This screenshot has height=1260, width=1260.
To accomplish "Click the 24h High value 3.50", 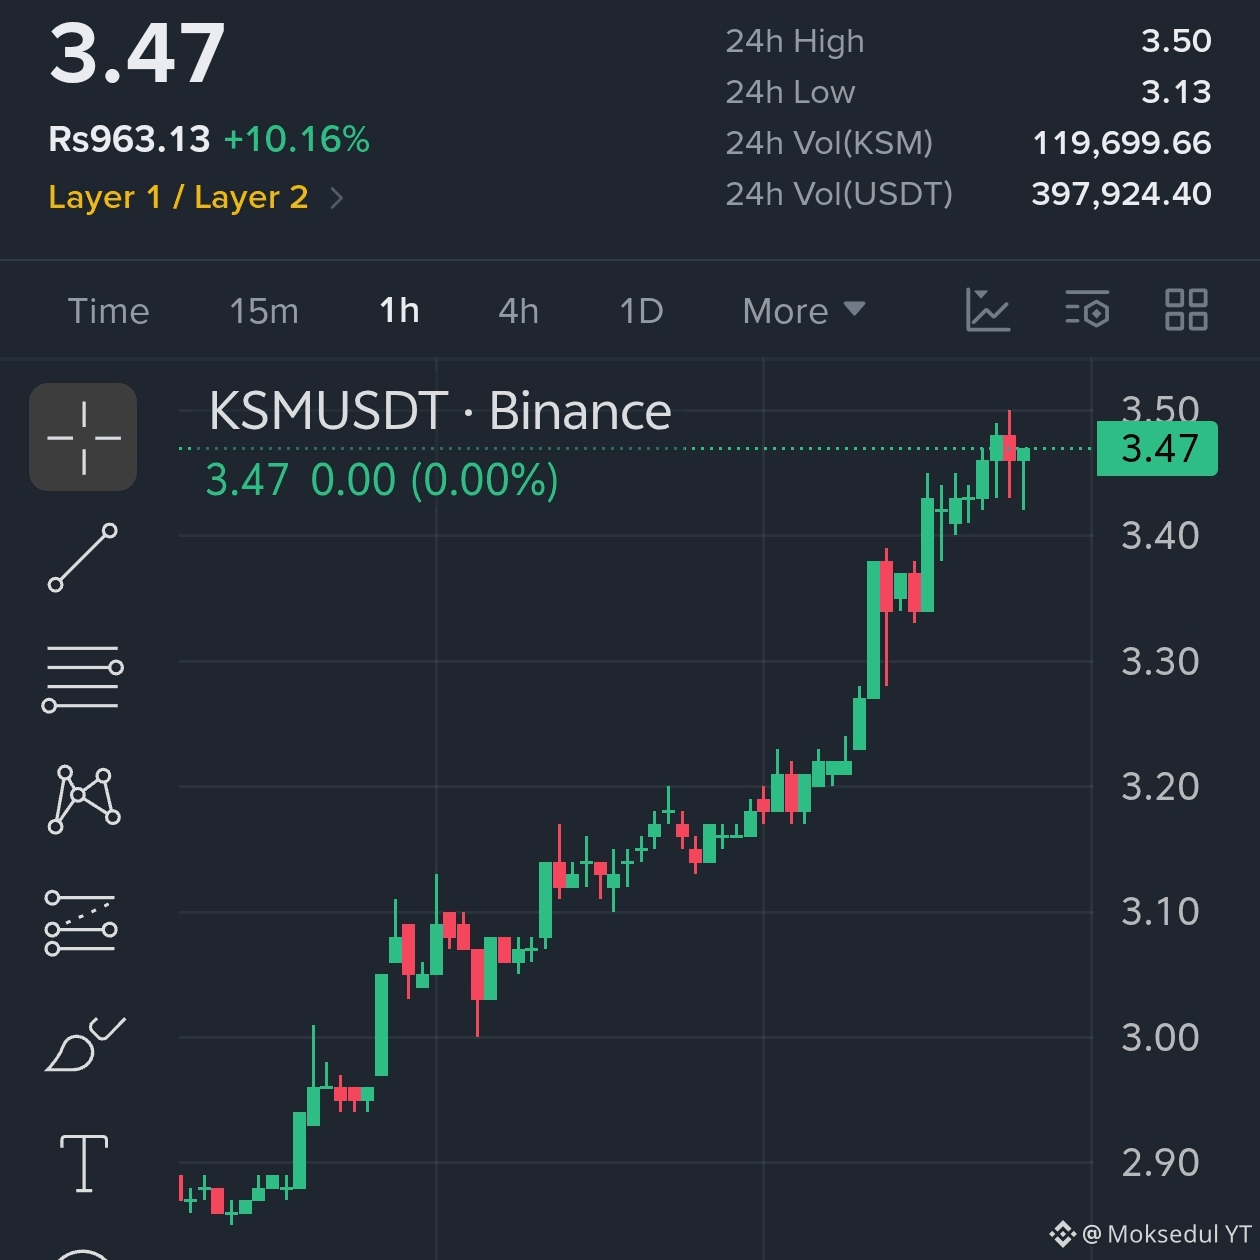I will (x=1176, y=41).
